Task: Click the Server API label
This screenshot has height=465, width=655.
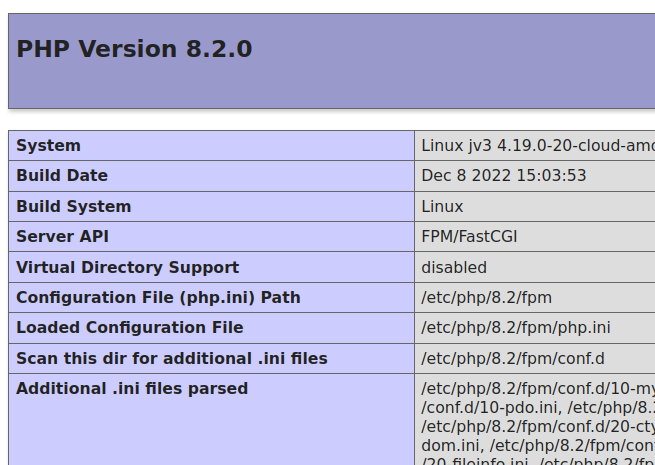Action: (62, 237)
